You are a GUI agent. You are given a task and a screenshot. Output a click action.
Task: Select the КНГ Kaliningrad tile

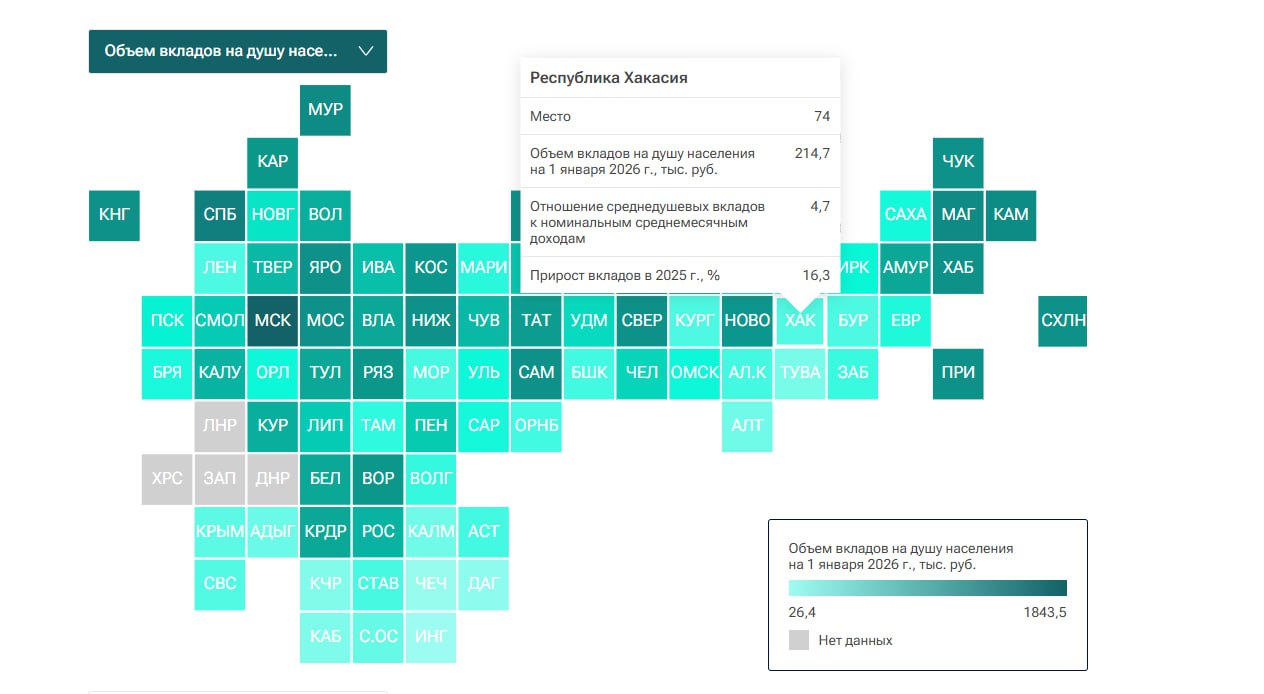[x=114, y=215]
